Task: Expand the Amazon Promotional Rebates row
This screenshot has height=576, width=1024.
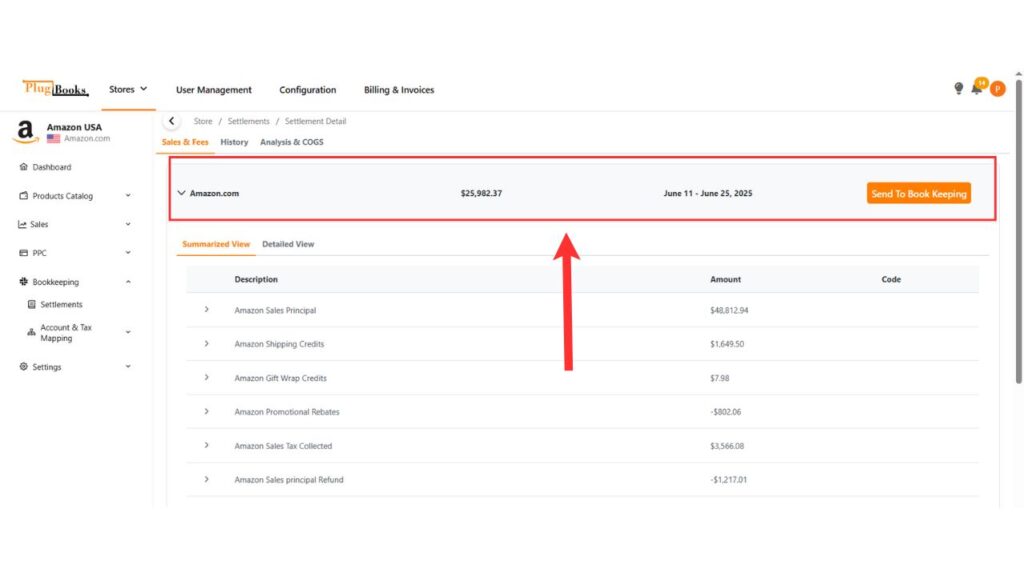Action: [x=206, y=411]
